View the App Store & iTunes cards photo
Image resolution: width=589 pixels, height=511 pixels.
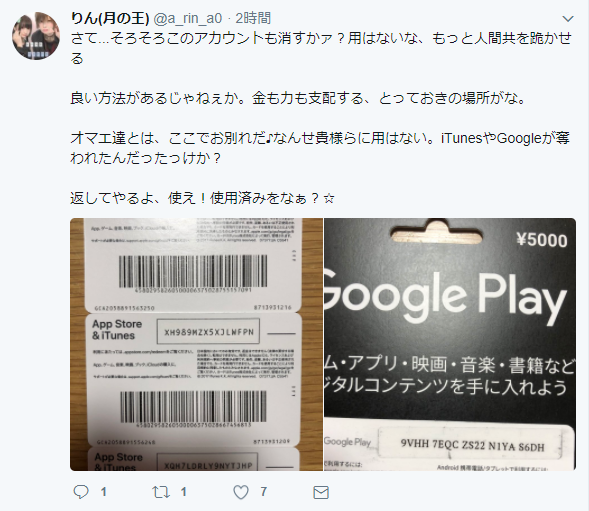pyautogui.click(x=196, y=344)
